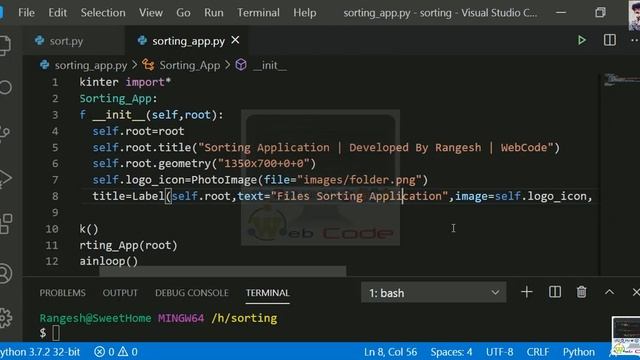Kill terminal with trash icon
The image size is (640, 360).
click(581, 292)
